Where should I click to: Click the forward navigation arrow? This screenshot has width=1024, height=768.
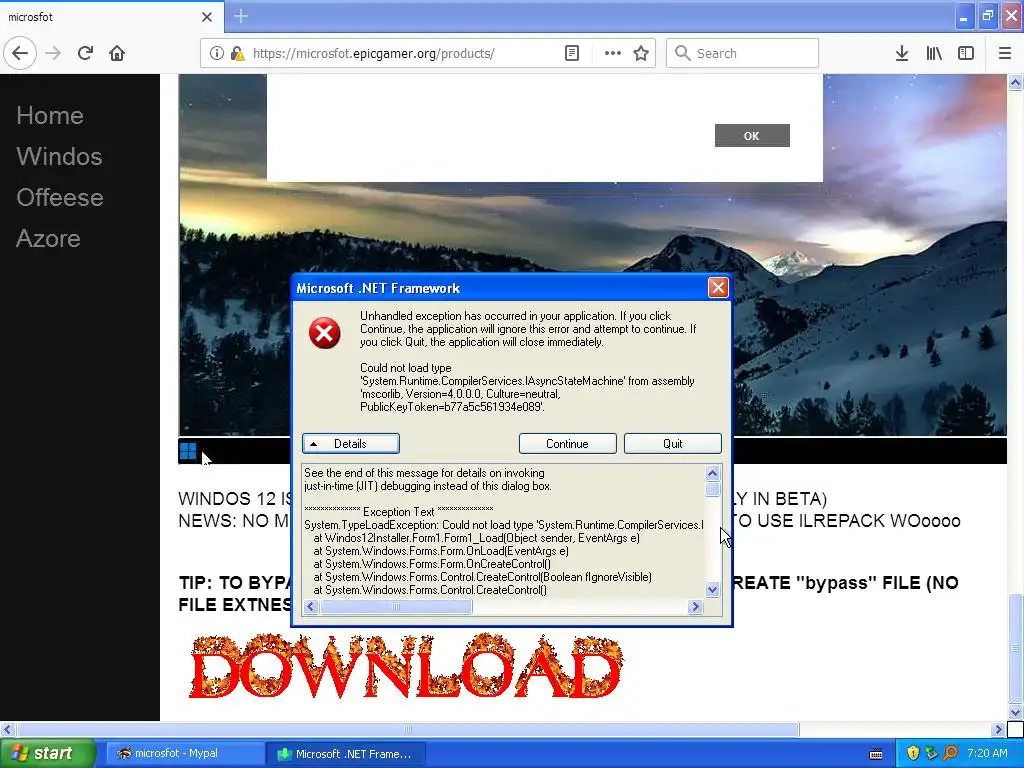(x=53, y=54)
